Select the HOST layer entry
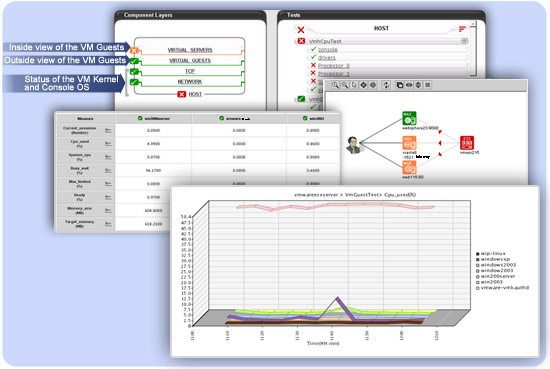This screenshot has height=369, width=550. point(195,94)
